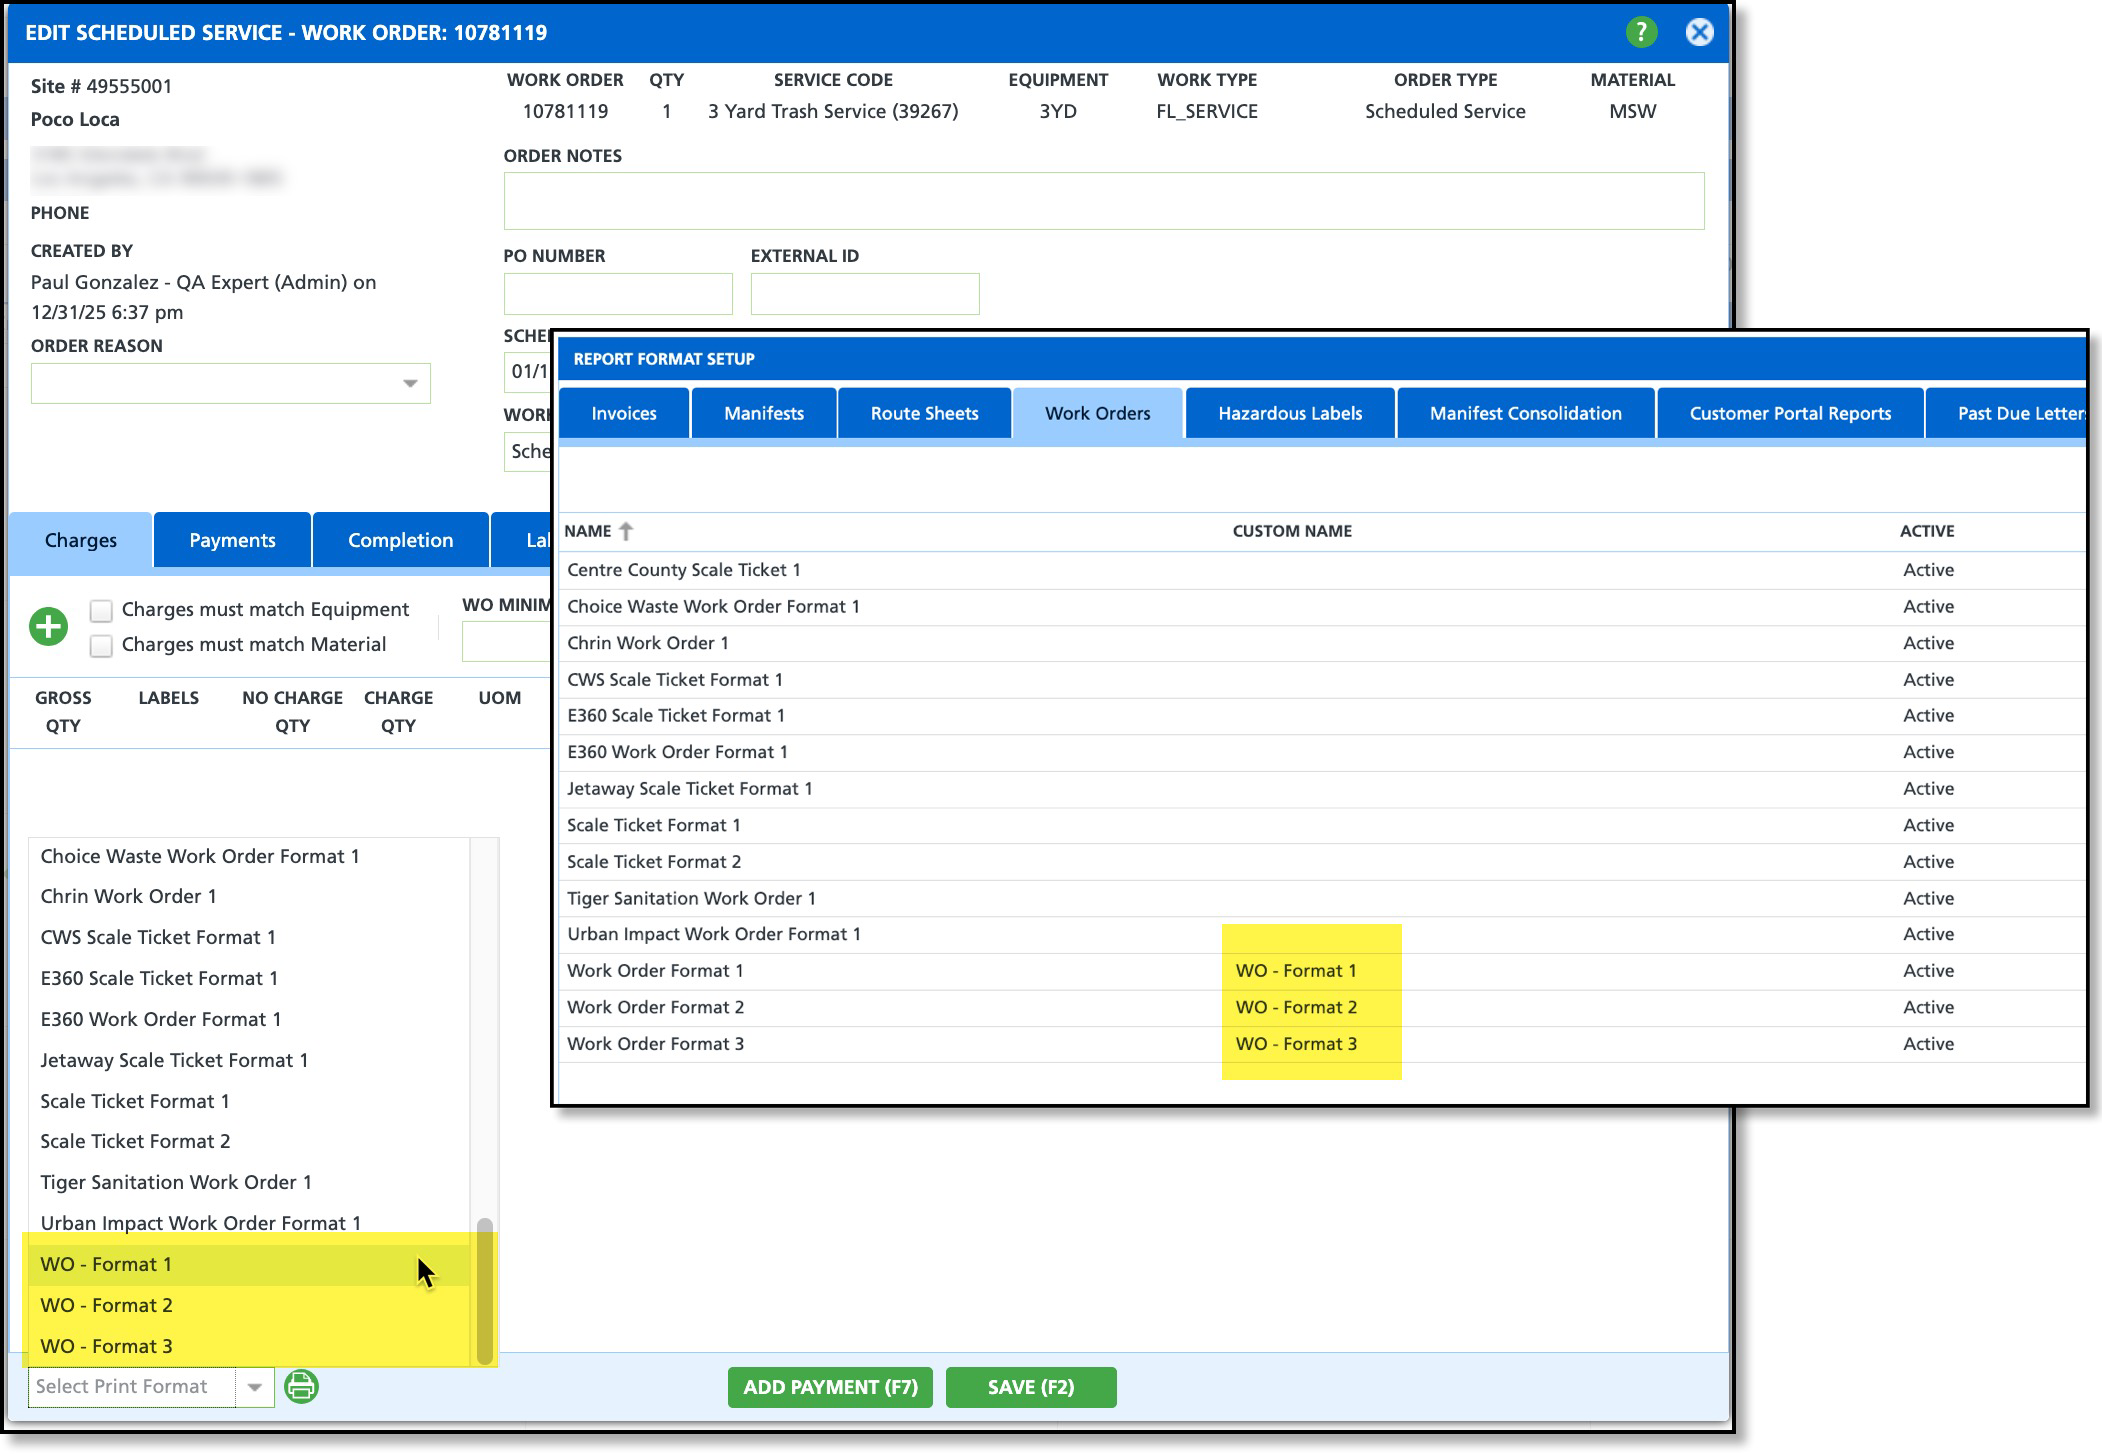Click the PO Number input field
Screen dimensions: 2102x1454
[617, 294]
